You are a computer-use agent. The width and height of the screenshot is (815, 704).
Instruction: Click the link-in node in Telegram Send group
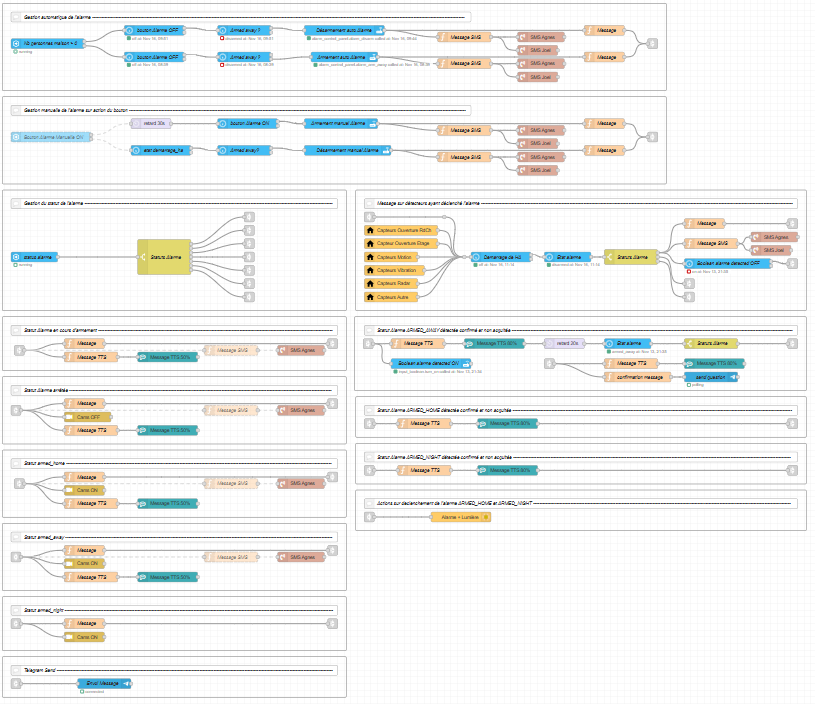click(x=16, y=684)
